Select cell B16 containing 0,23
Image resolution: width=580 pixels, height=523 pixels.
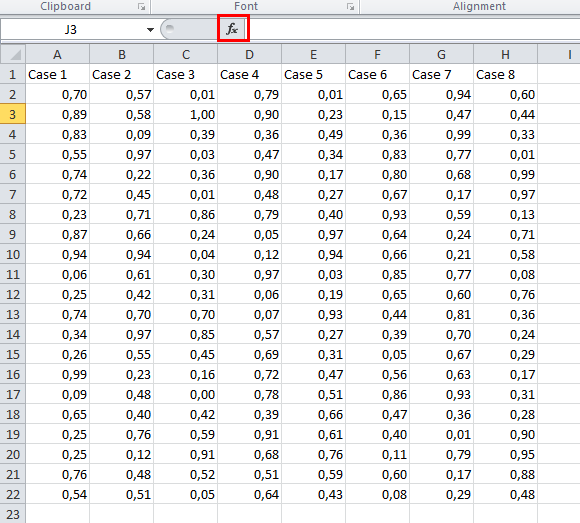click(x=122, y=374)
